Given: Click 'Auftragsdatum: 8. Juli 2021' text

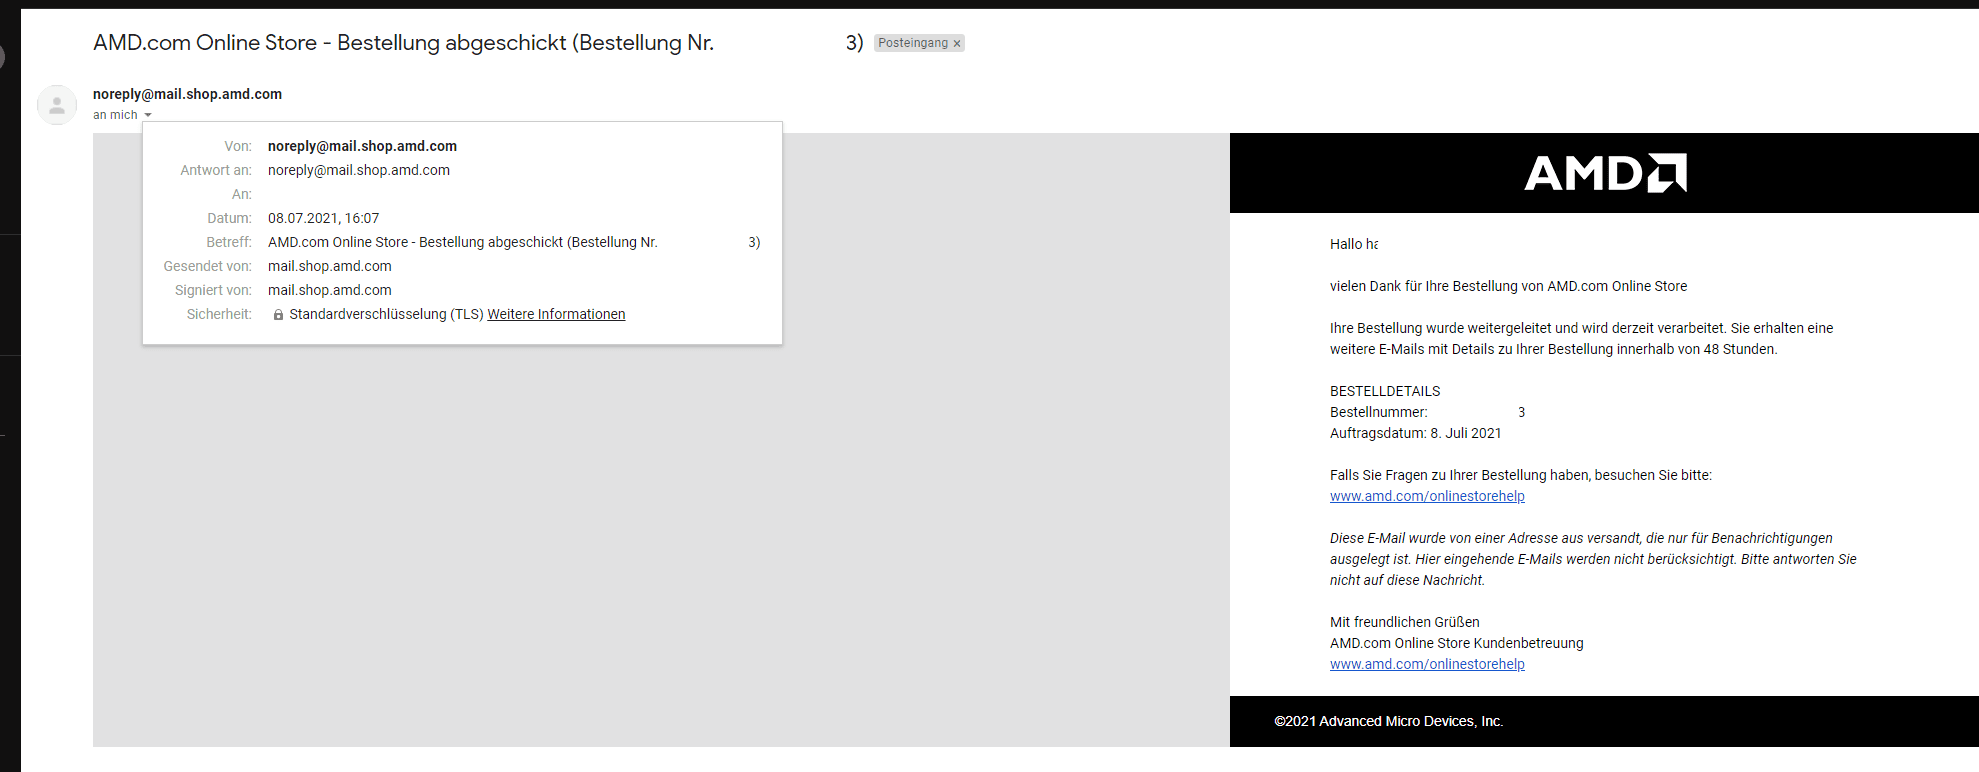Looking at the screenshot, I should pos(1416,433).
